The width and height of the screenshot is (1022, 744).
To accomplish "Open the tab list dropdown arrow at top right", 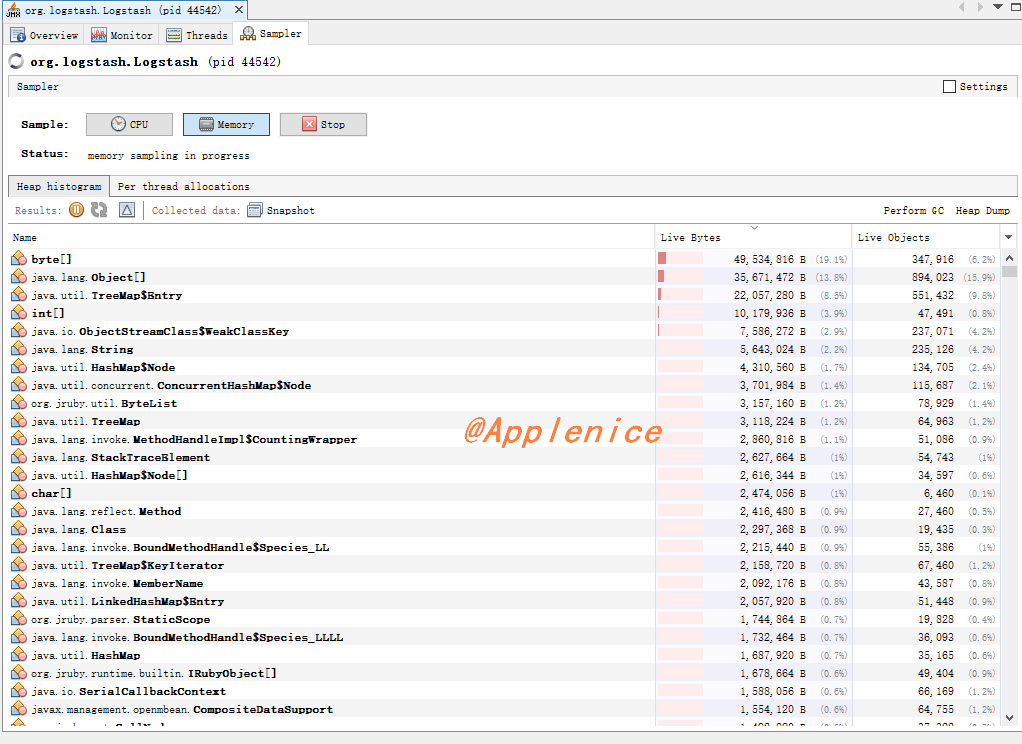I will coord(998,7).
